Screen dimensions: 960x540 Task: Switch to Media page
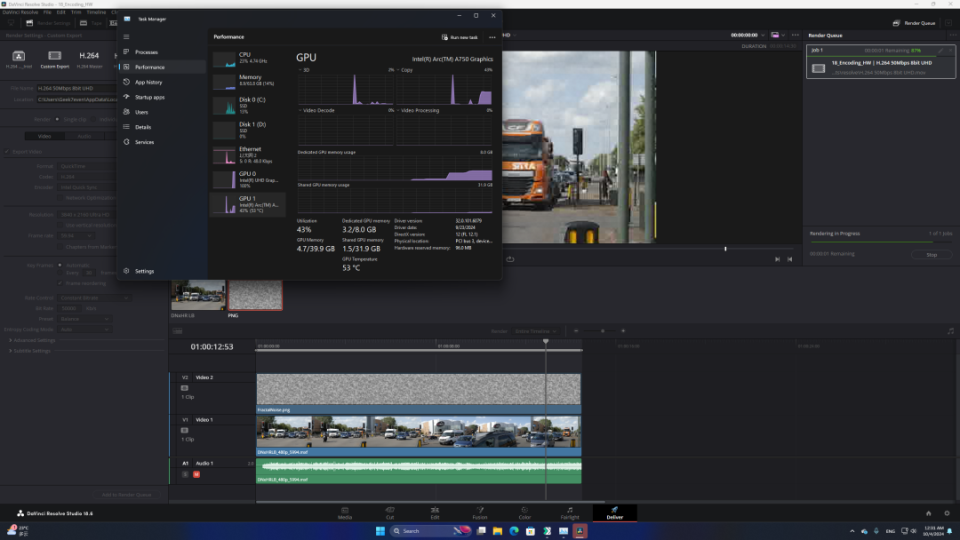click(345, 513)
